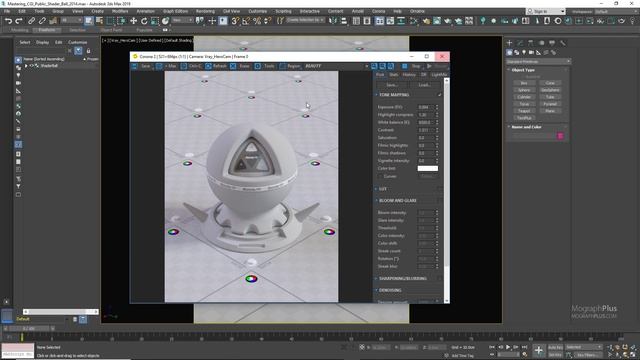
Task: Click the Exposure (EV) value field
Action: tap(425, 107)
